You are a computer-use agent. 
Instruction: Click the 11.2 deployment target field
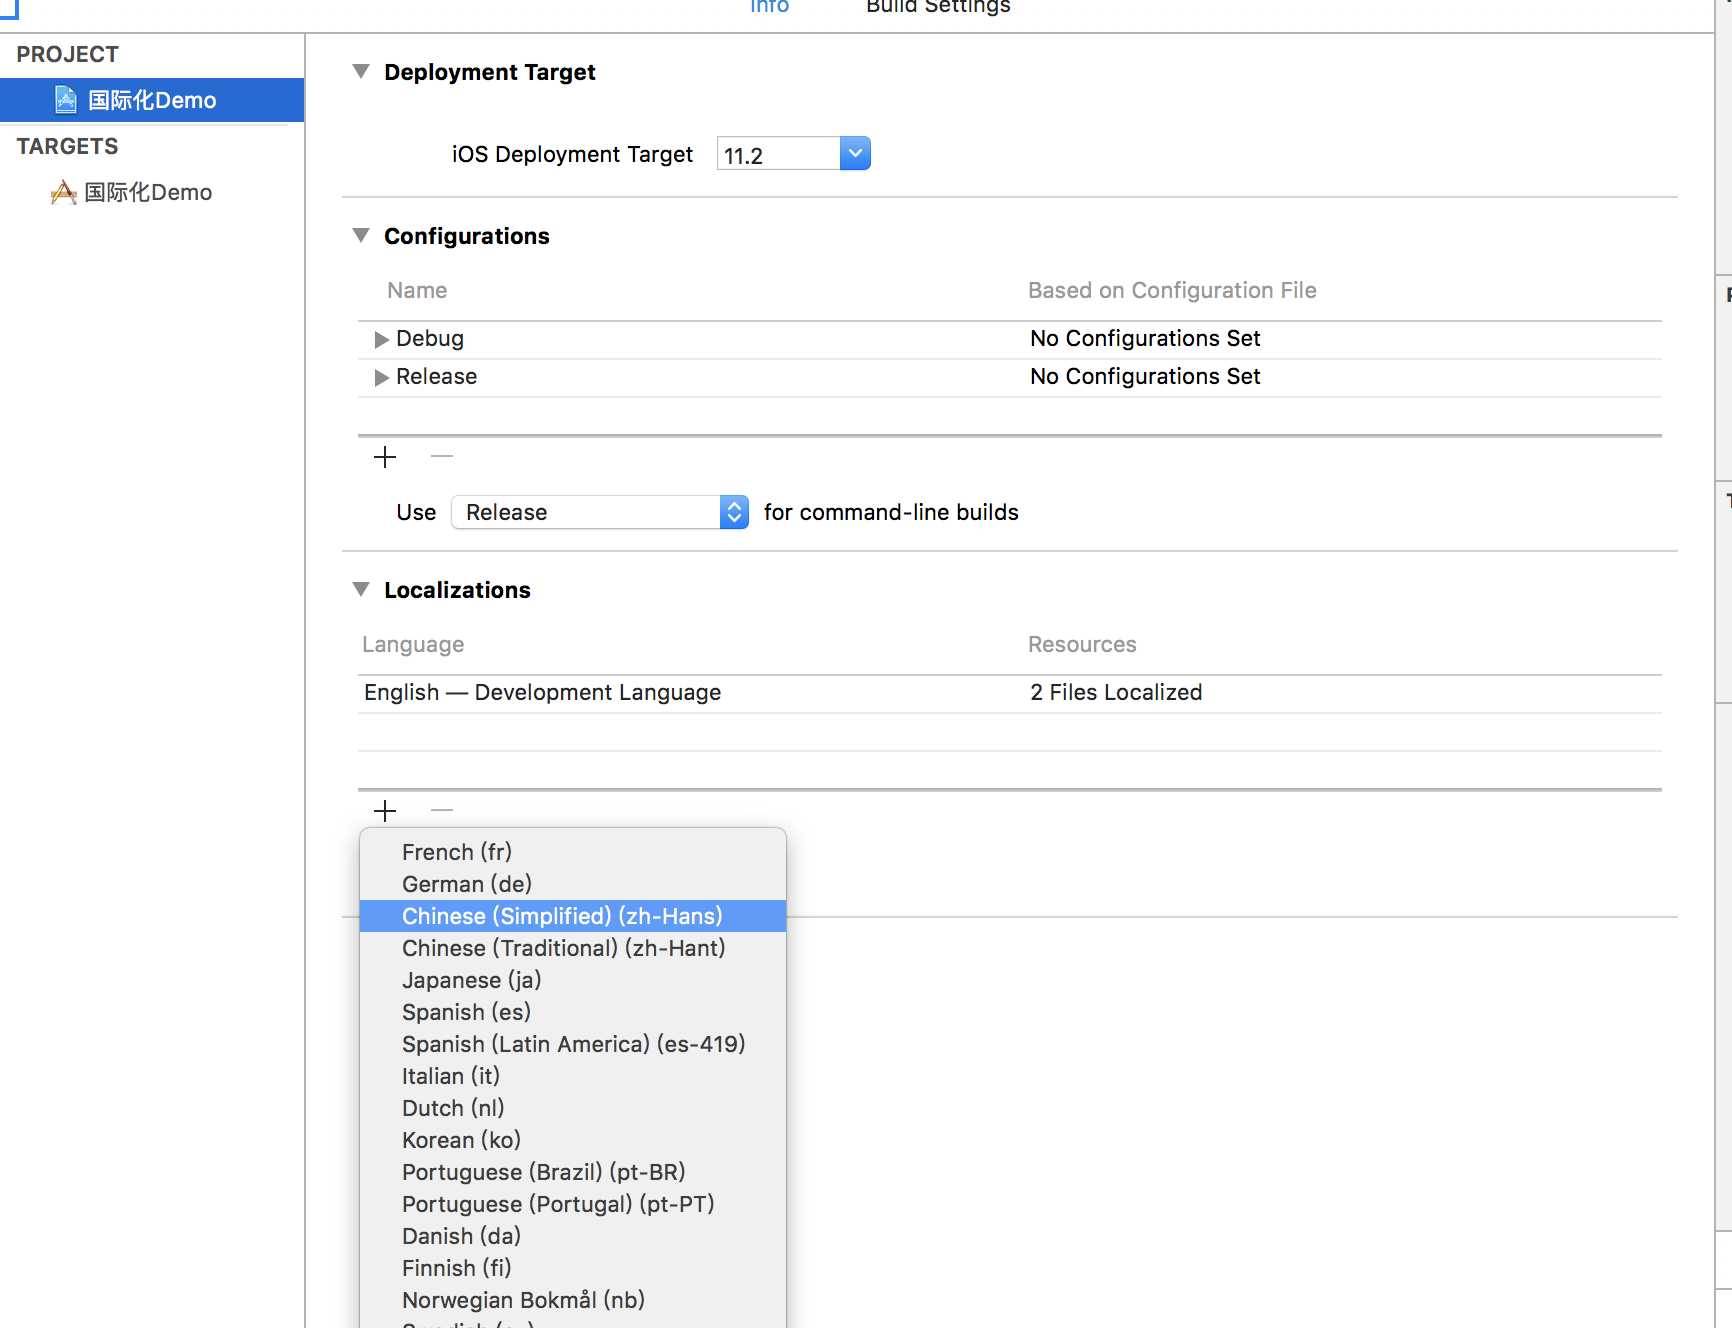778,155
